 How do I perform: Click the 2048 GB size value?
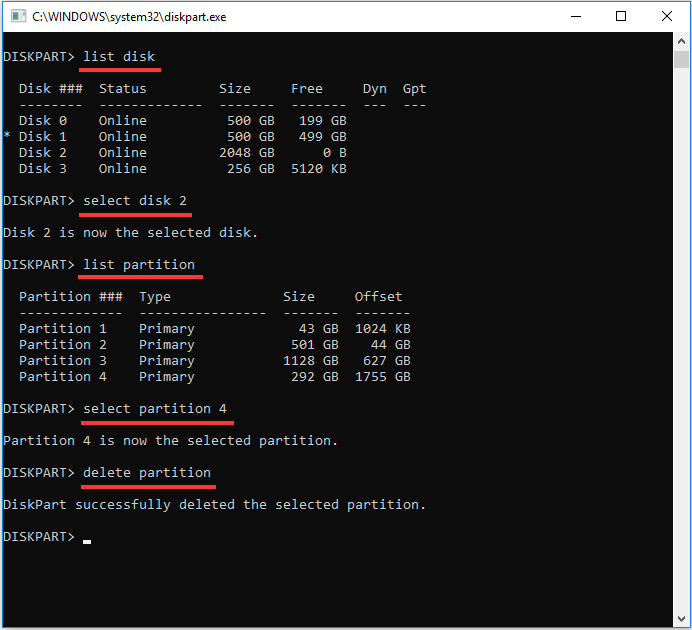pos(247,153)
